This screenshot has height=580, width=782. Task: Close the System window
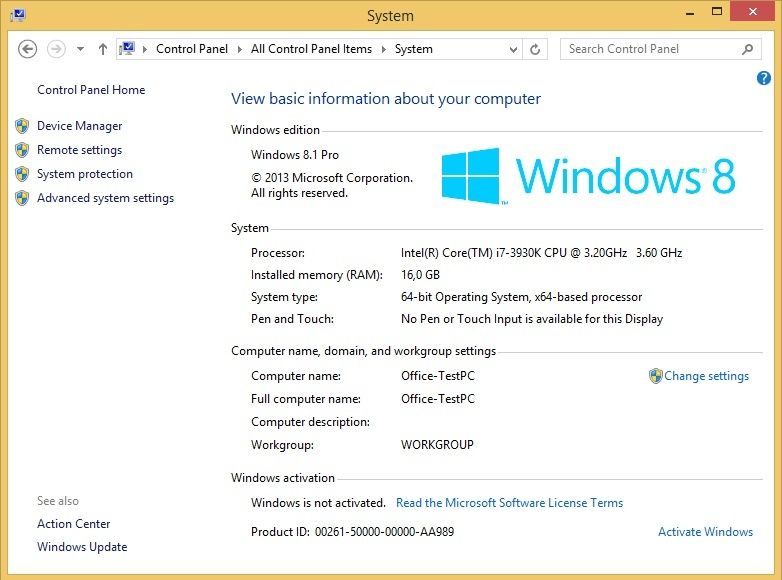[753, 11]
